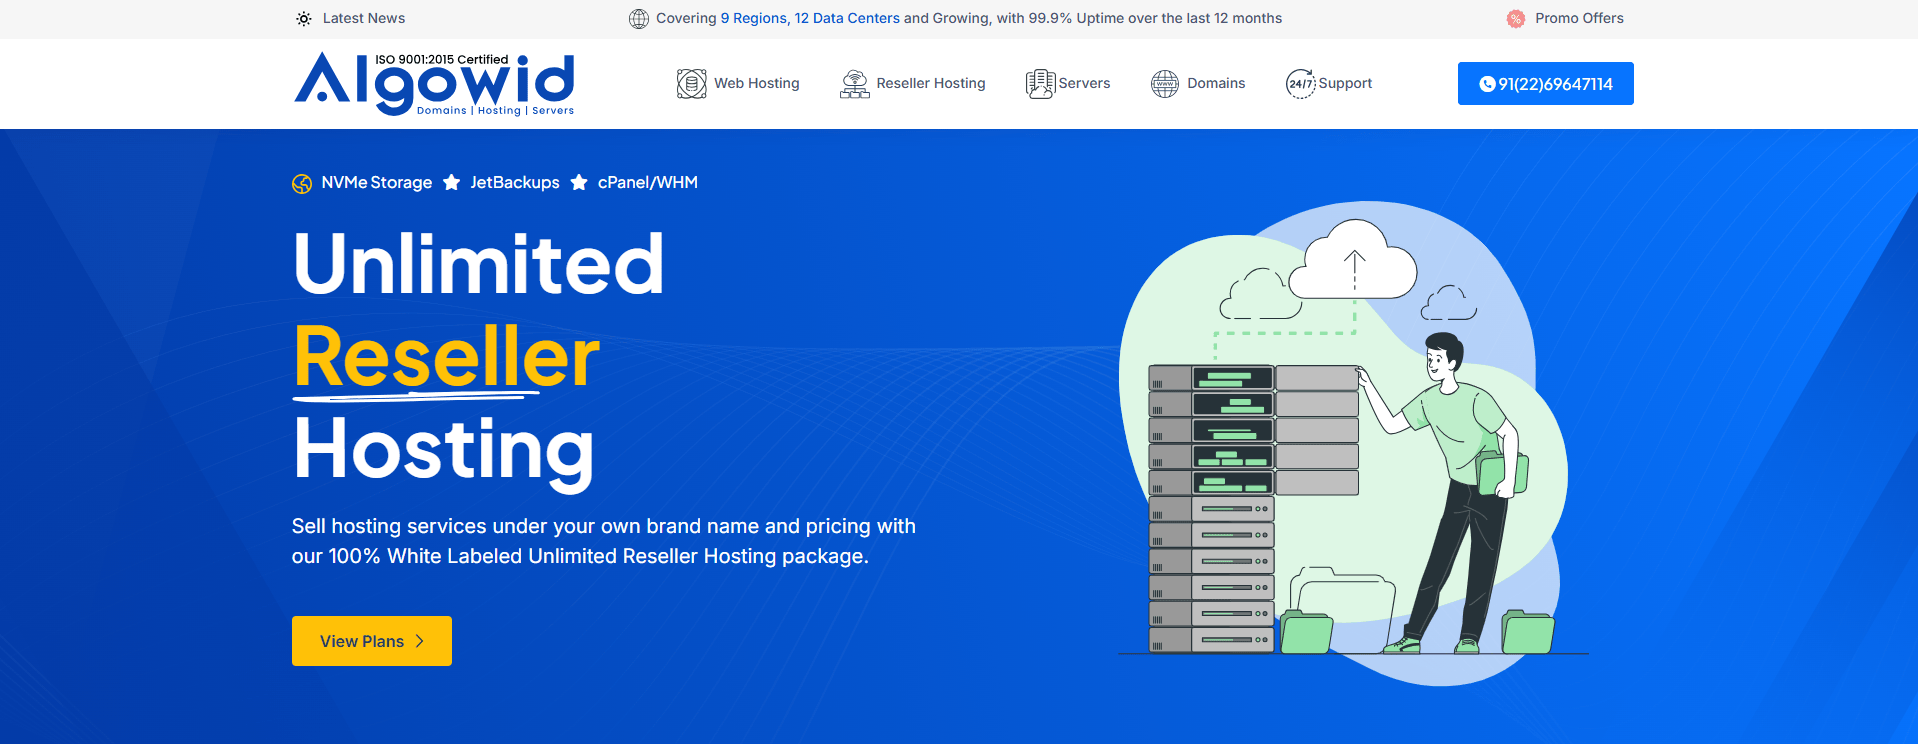Open the Latest News link

(x=364, y=18)
